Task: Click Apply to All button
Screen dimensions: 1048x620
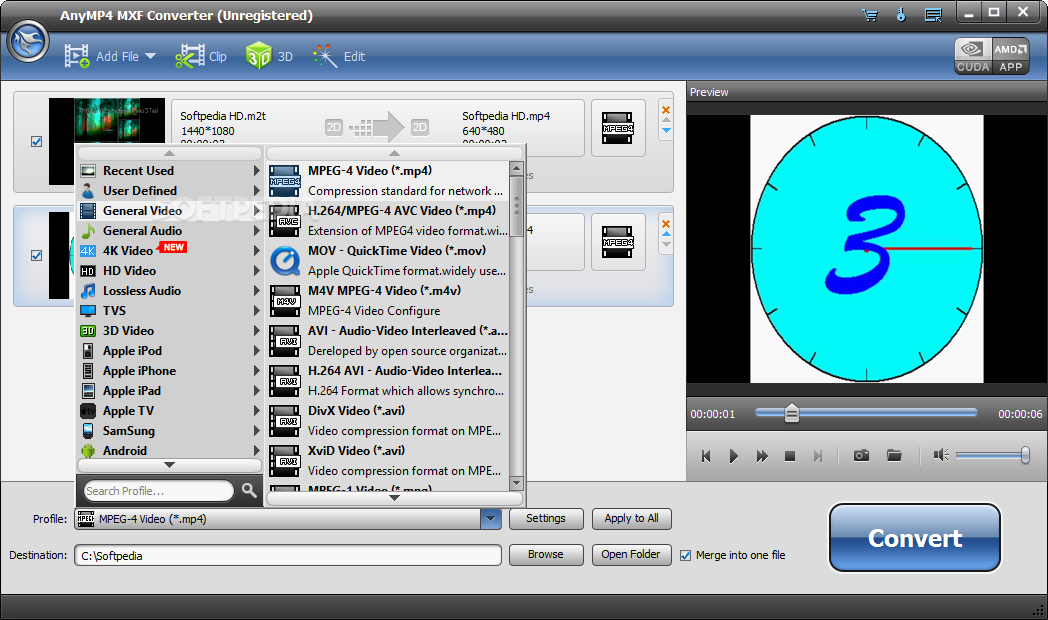Action: (631, 518)
